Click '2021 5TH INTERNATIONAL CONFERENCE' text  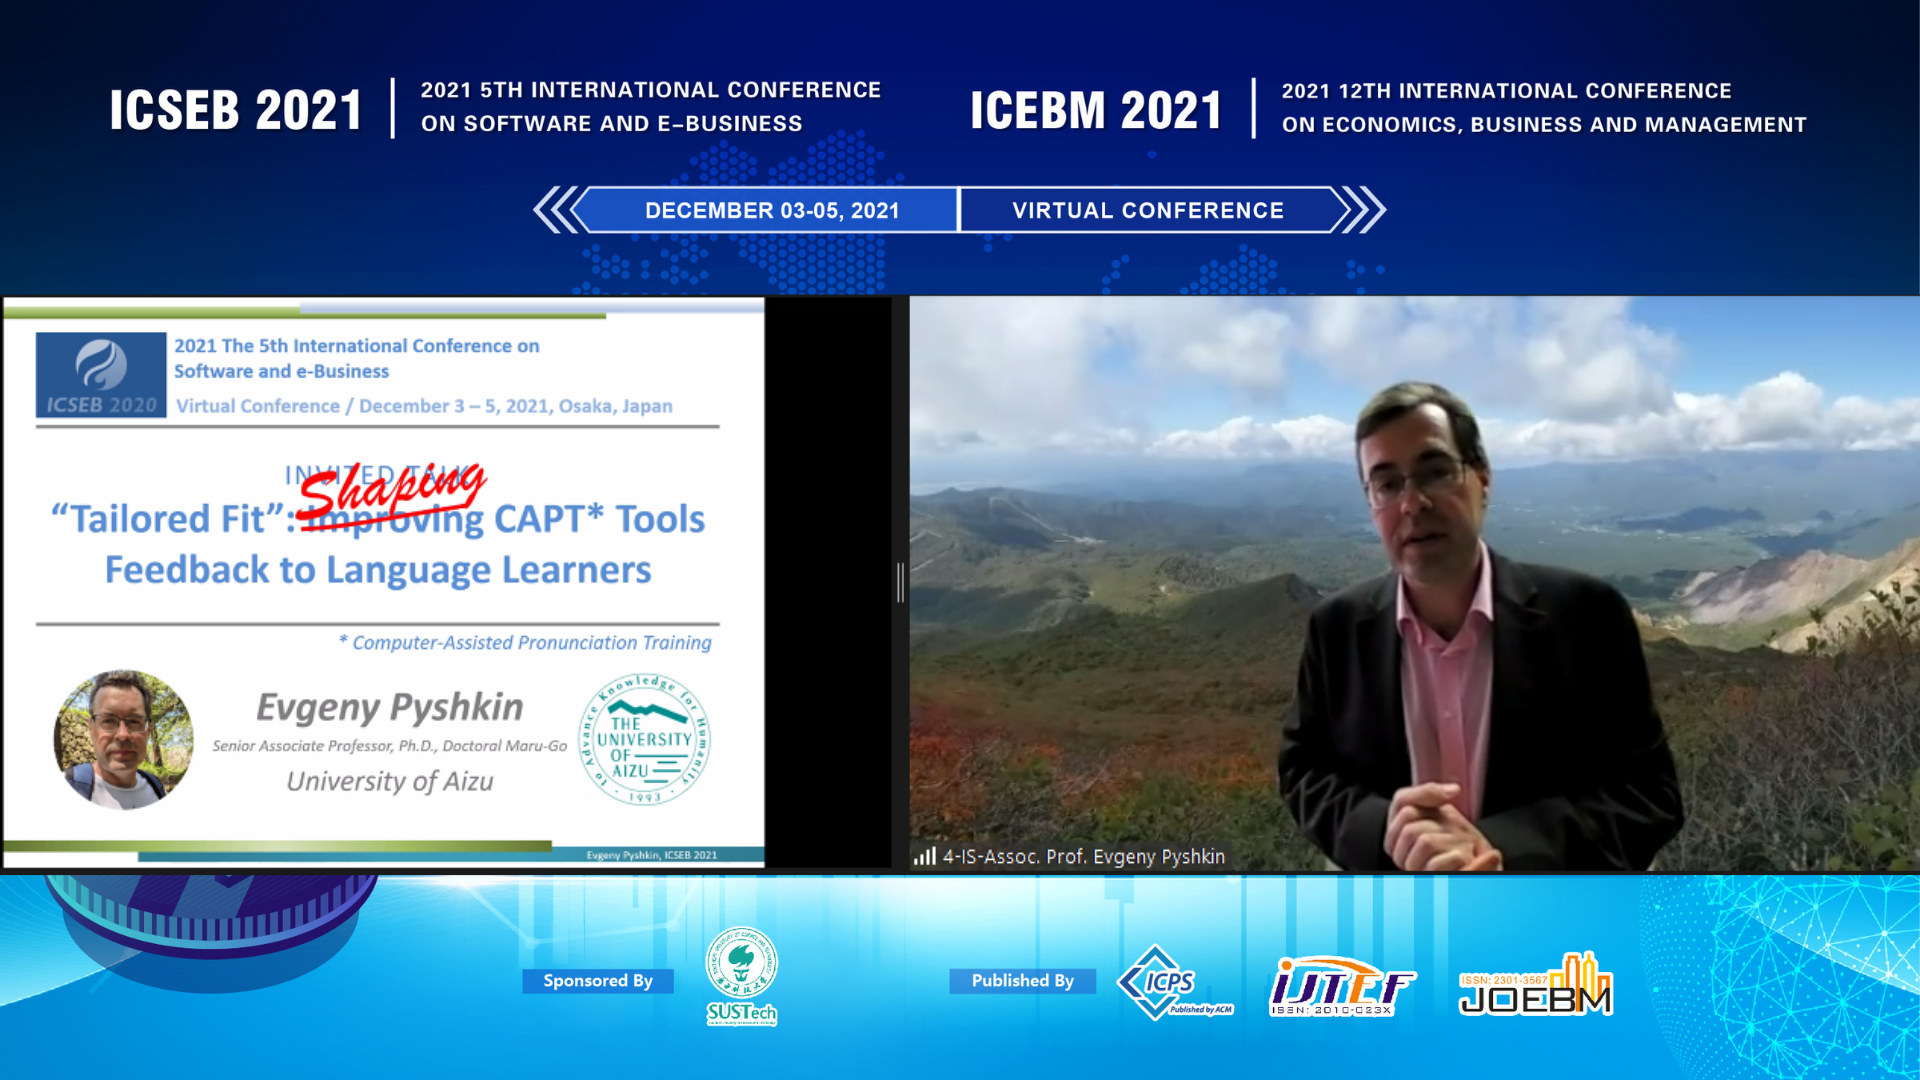[x=651, y=90]
